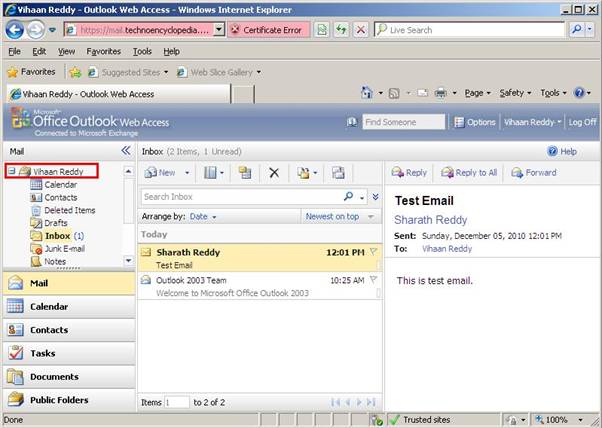Open the Search scope dropdown arrow
The width and height of the screenshot is (602, 428).
coord(362,197)
